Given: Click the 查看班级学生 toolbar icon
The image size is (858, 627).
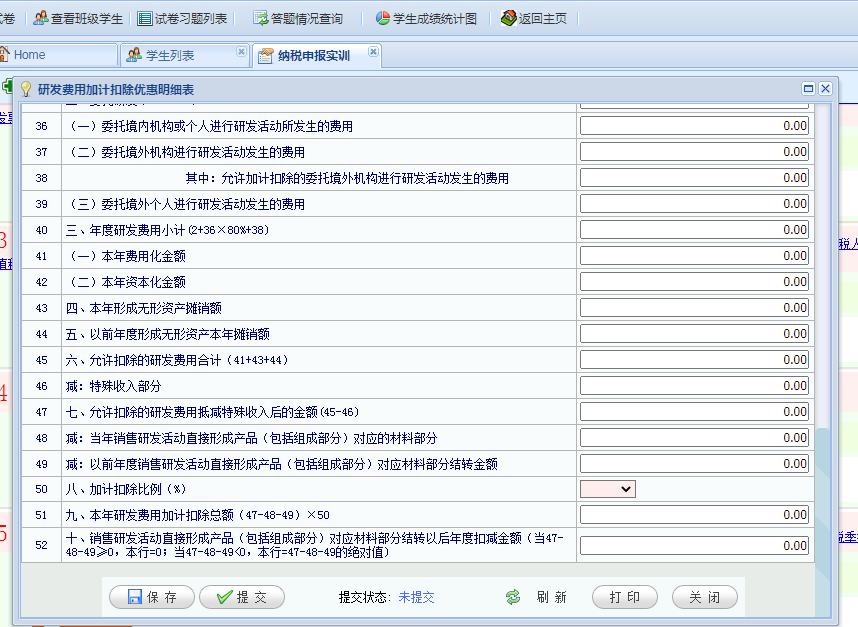Looking at the screenshot, I should 41,18.
